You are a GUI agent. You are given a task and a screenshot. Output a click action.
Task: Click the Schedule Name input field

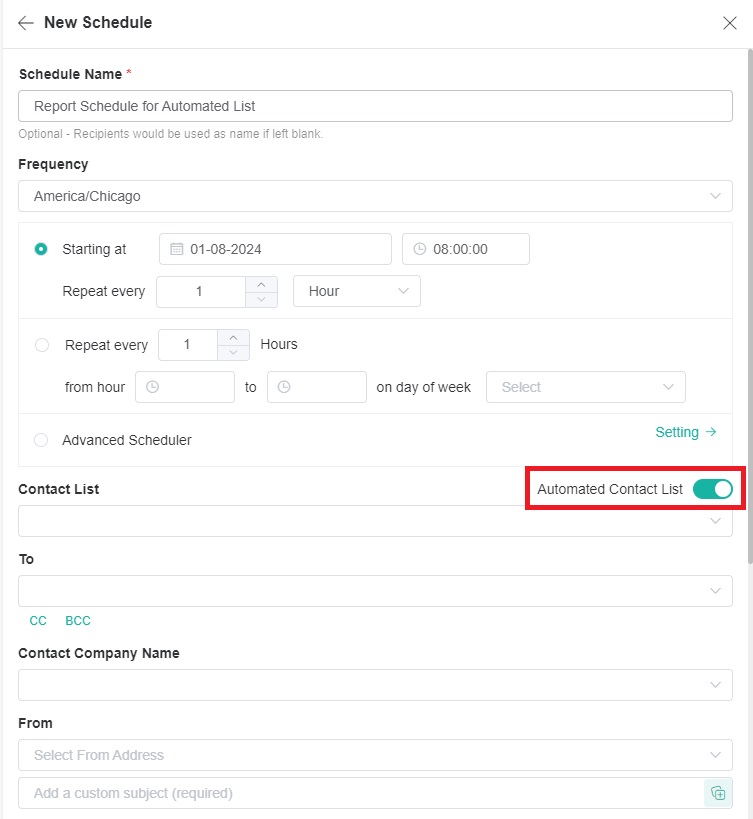tap(375, 105)
